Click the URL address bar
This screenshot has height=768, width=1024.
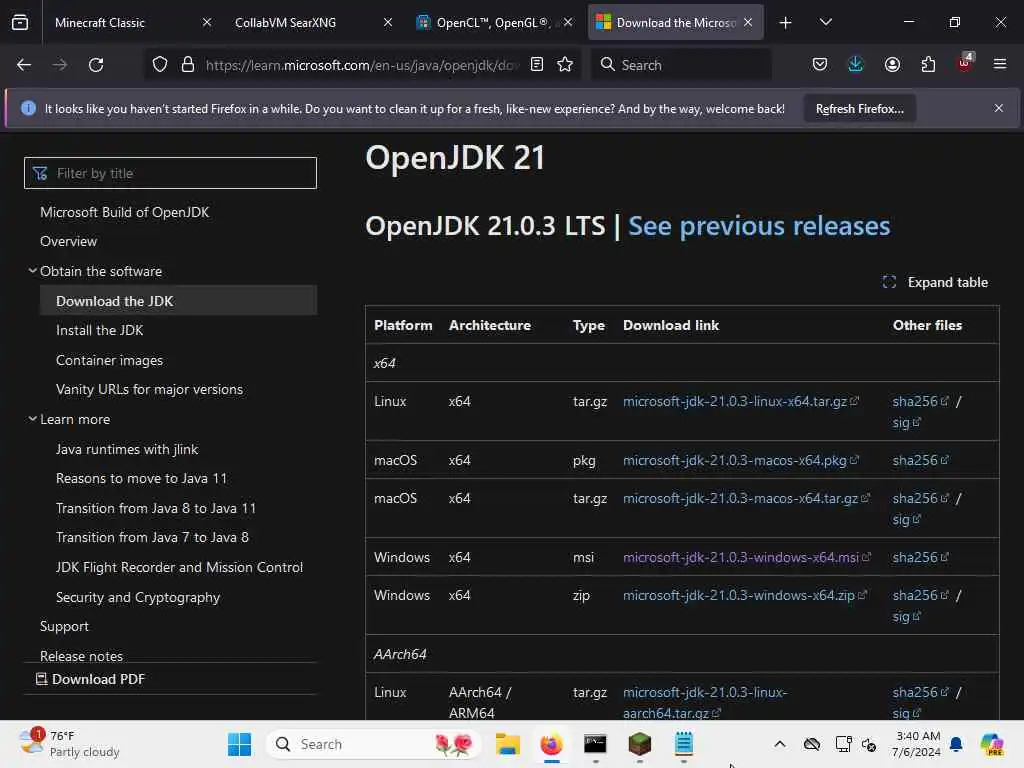(x=361, y=65)
